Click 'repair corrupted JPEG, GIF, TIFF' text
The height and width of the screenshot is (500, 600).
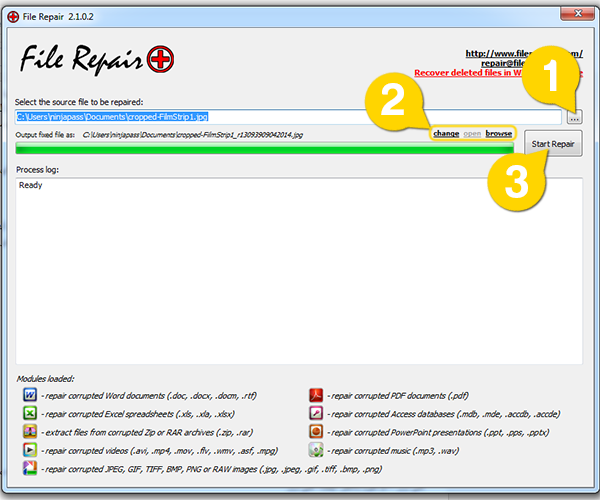[212, 469]
